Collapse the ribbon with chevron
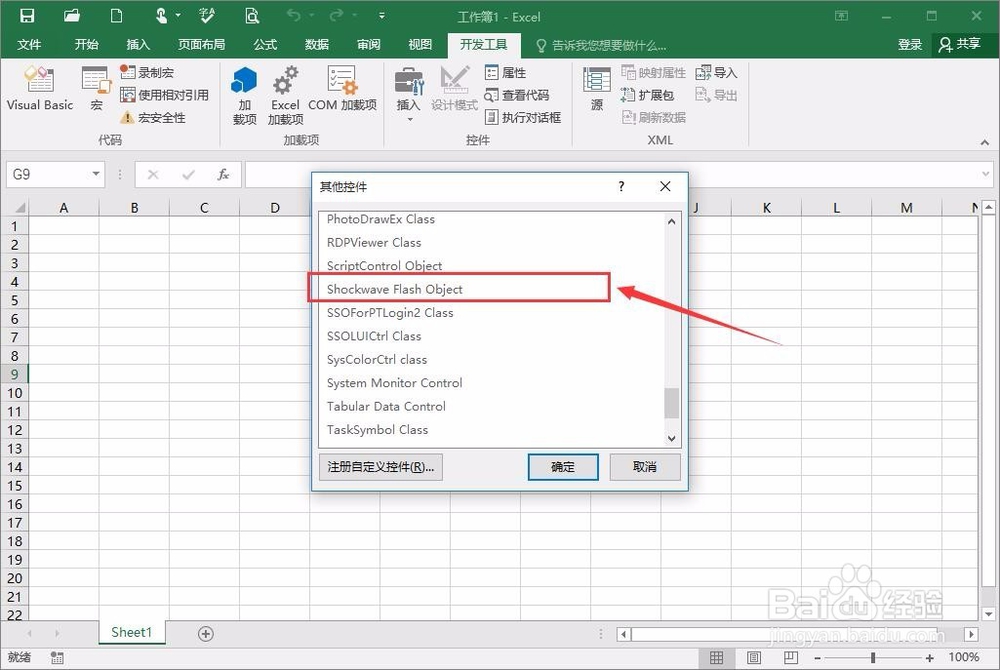 [x=985, y=142]
